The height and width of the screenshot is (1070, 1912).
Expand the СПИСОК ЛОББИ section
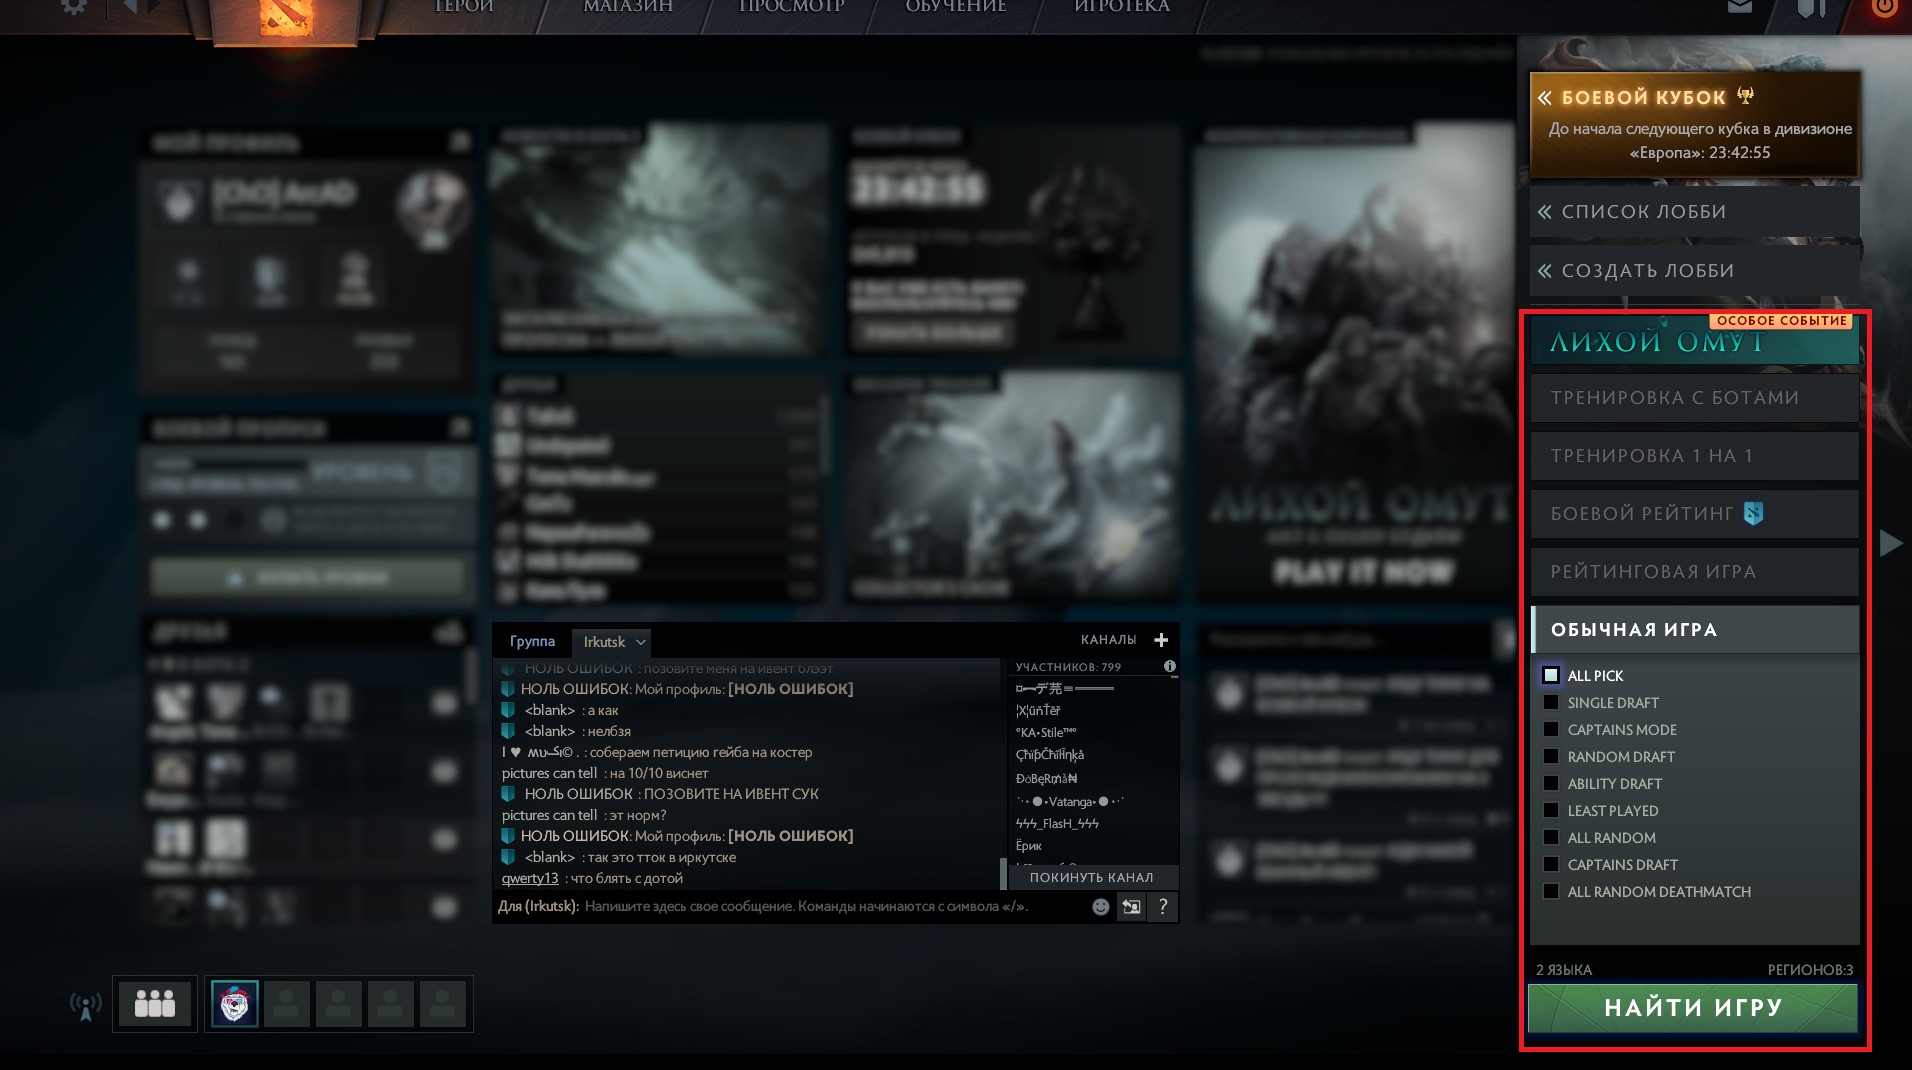pos(1694,212)
